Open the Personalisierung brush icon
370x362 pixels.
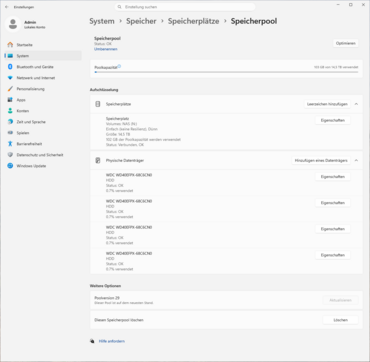pyautogui.click(x=10, y=89)
